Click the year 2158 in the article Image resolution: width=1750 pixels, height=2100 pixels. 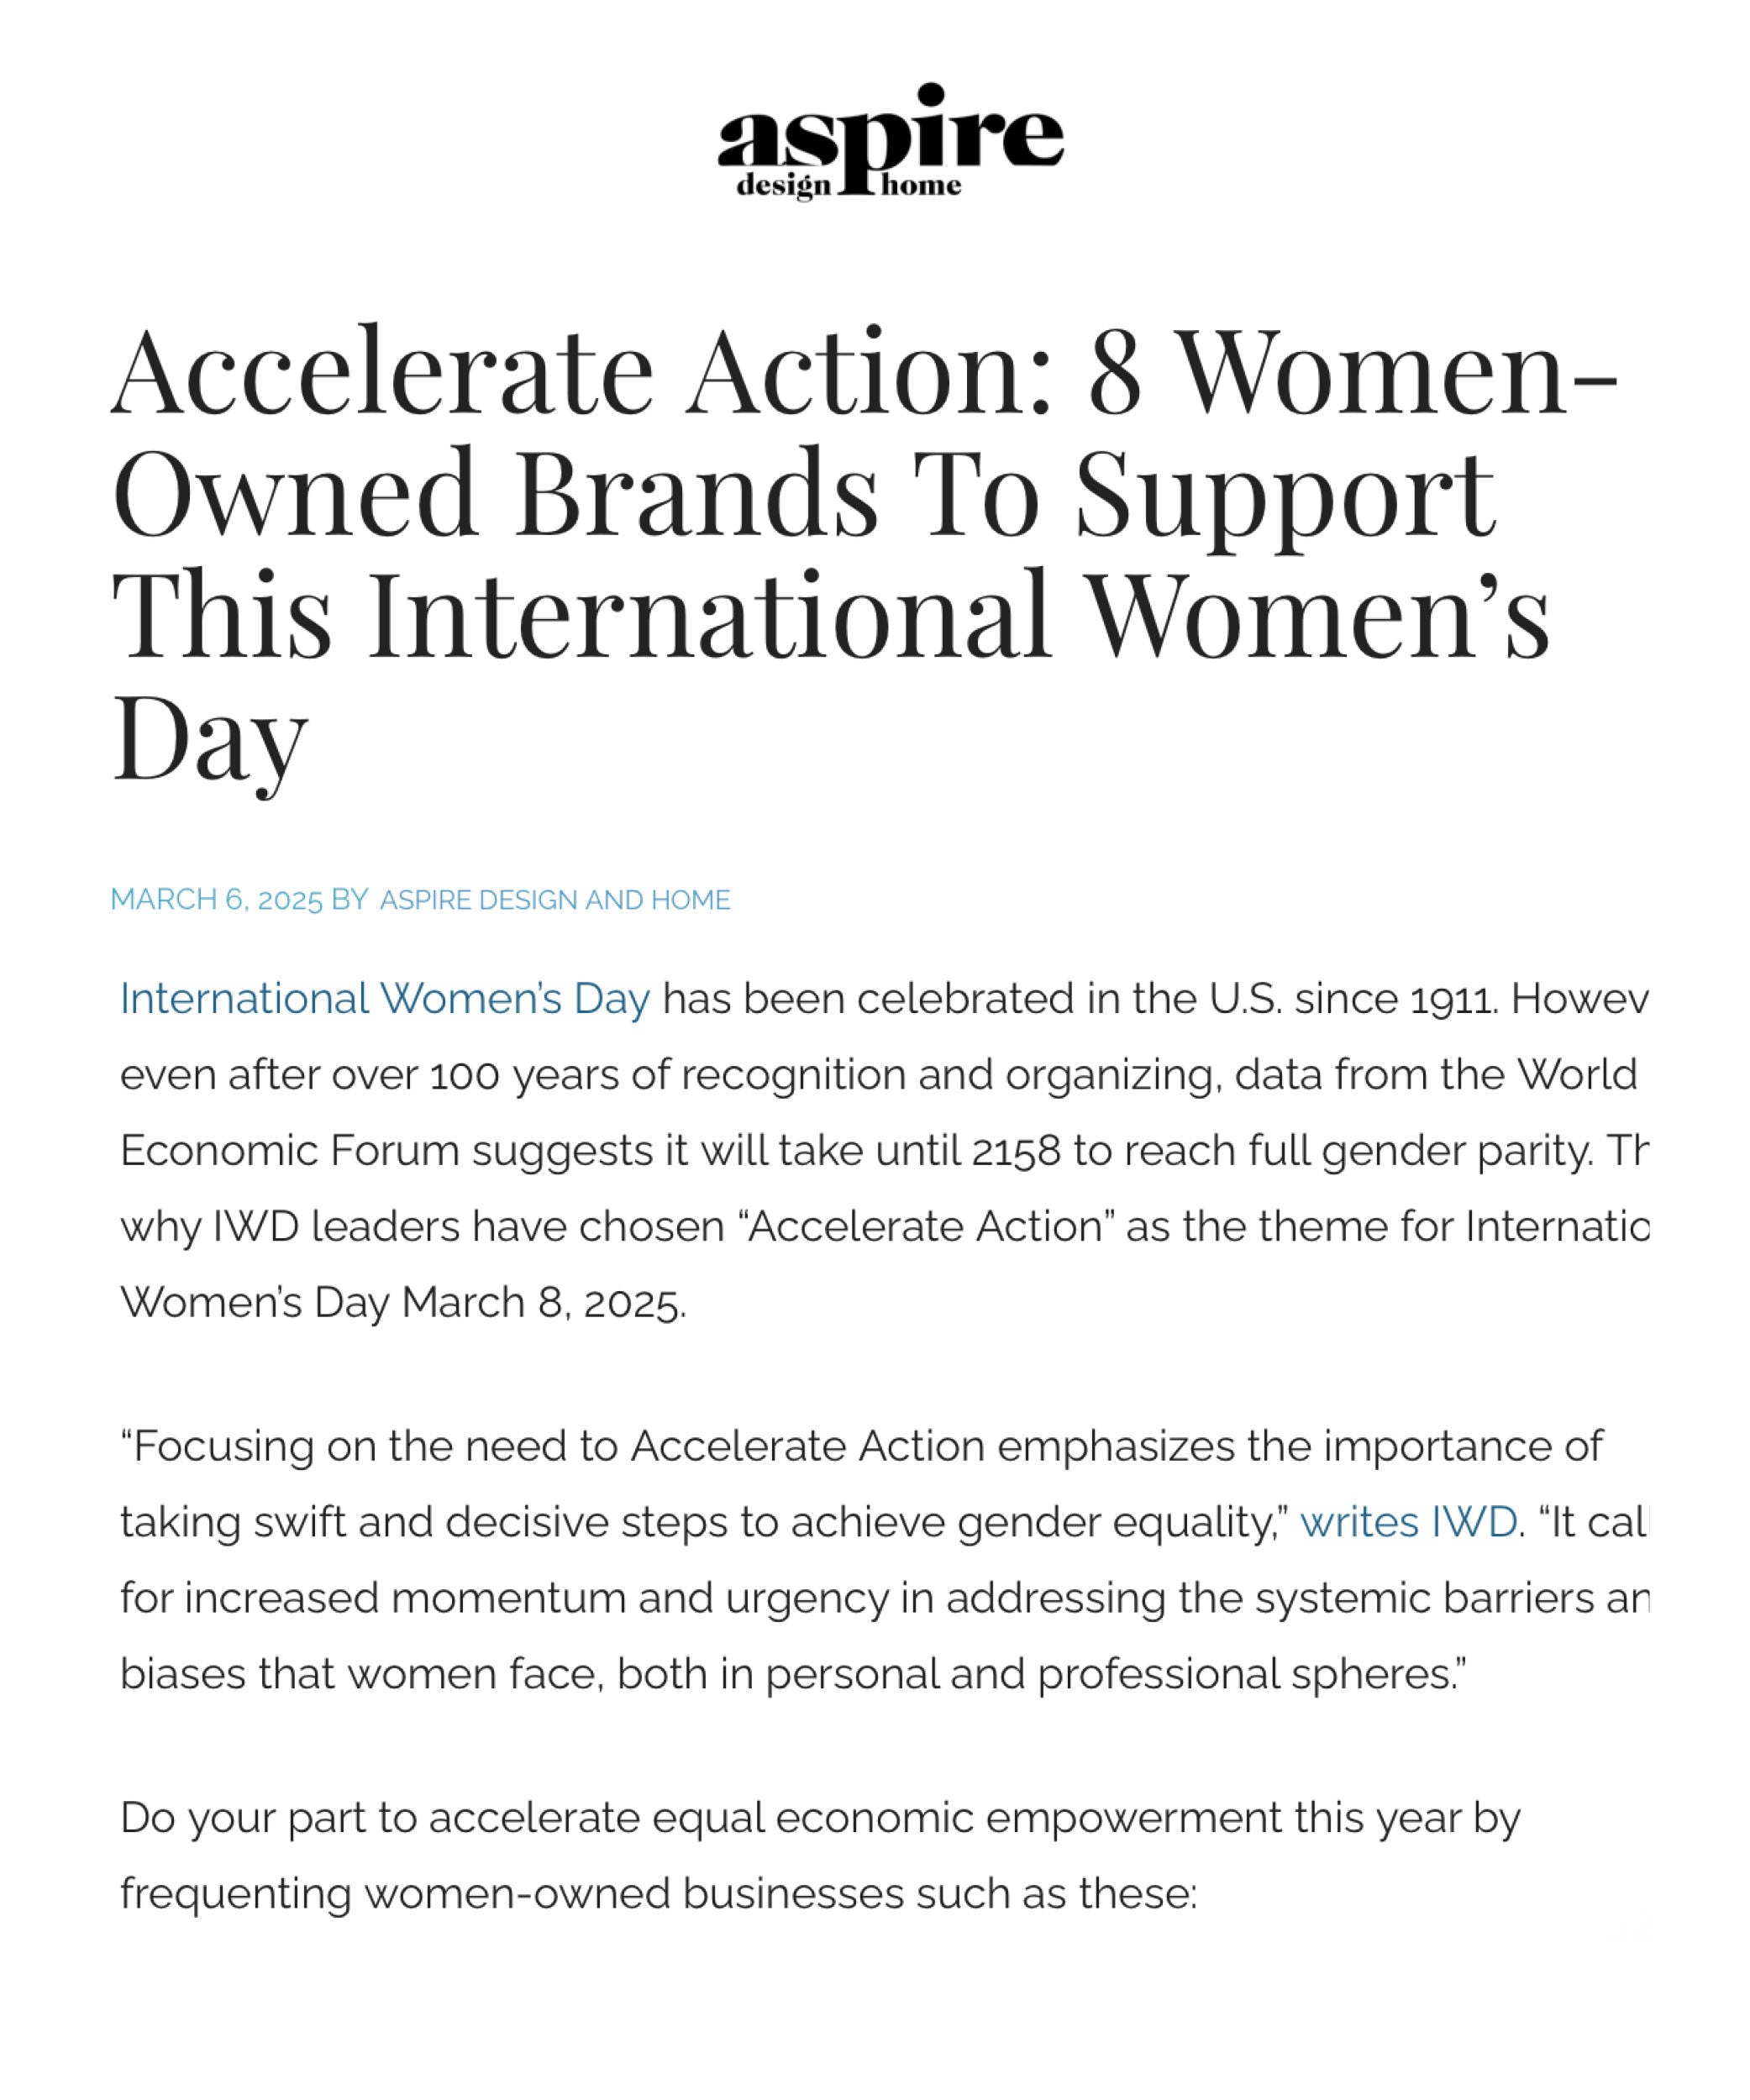[x=1015, y=1151]
